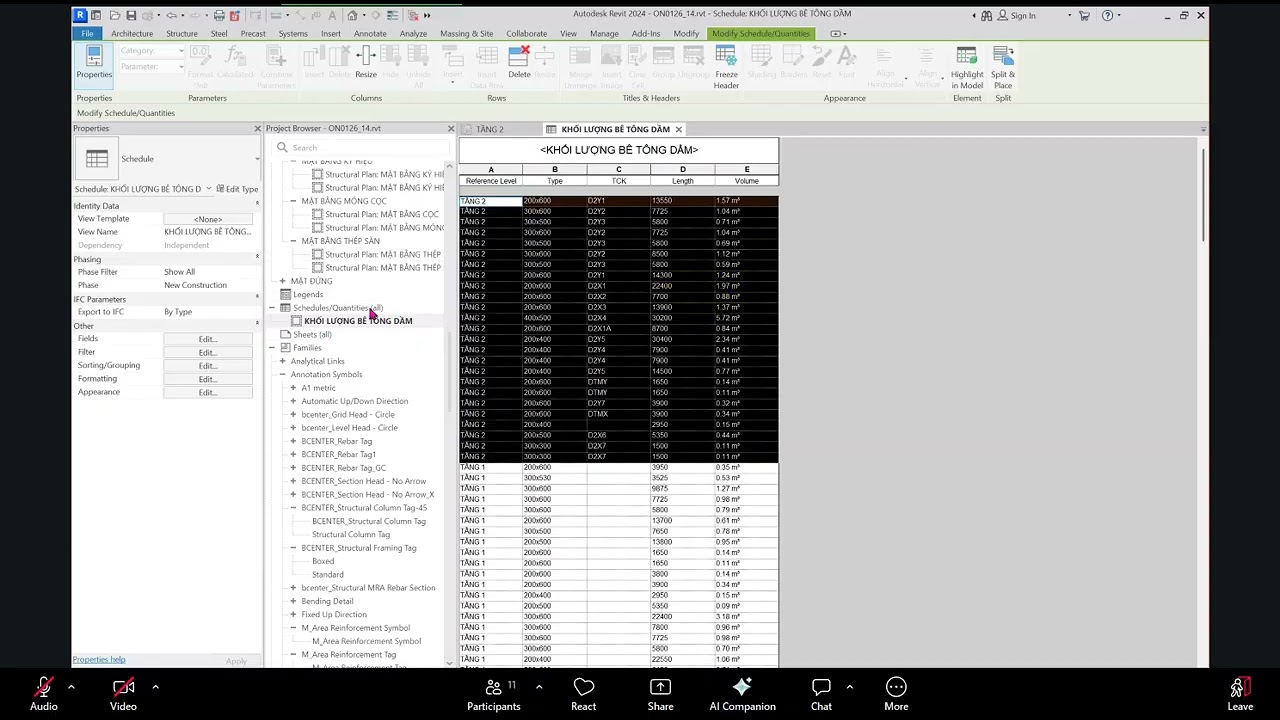1280x720 pixels.
Task: Click the Legends tree item
Action: (x=308, y=294)
